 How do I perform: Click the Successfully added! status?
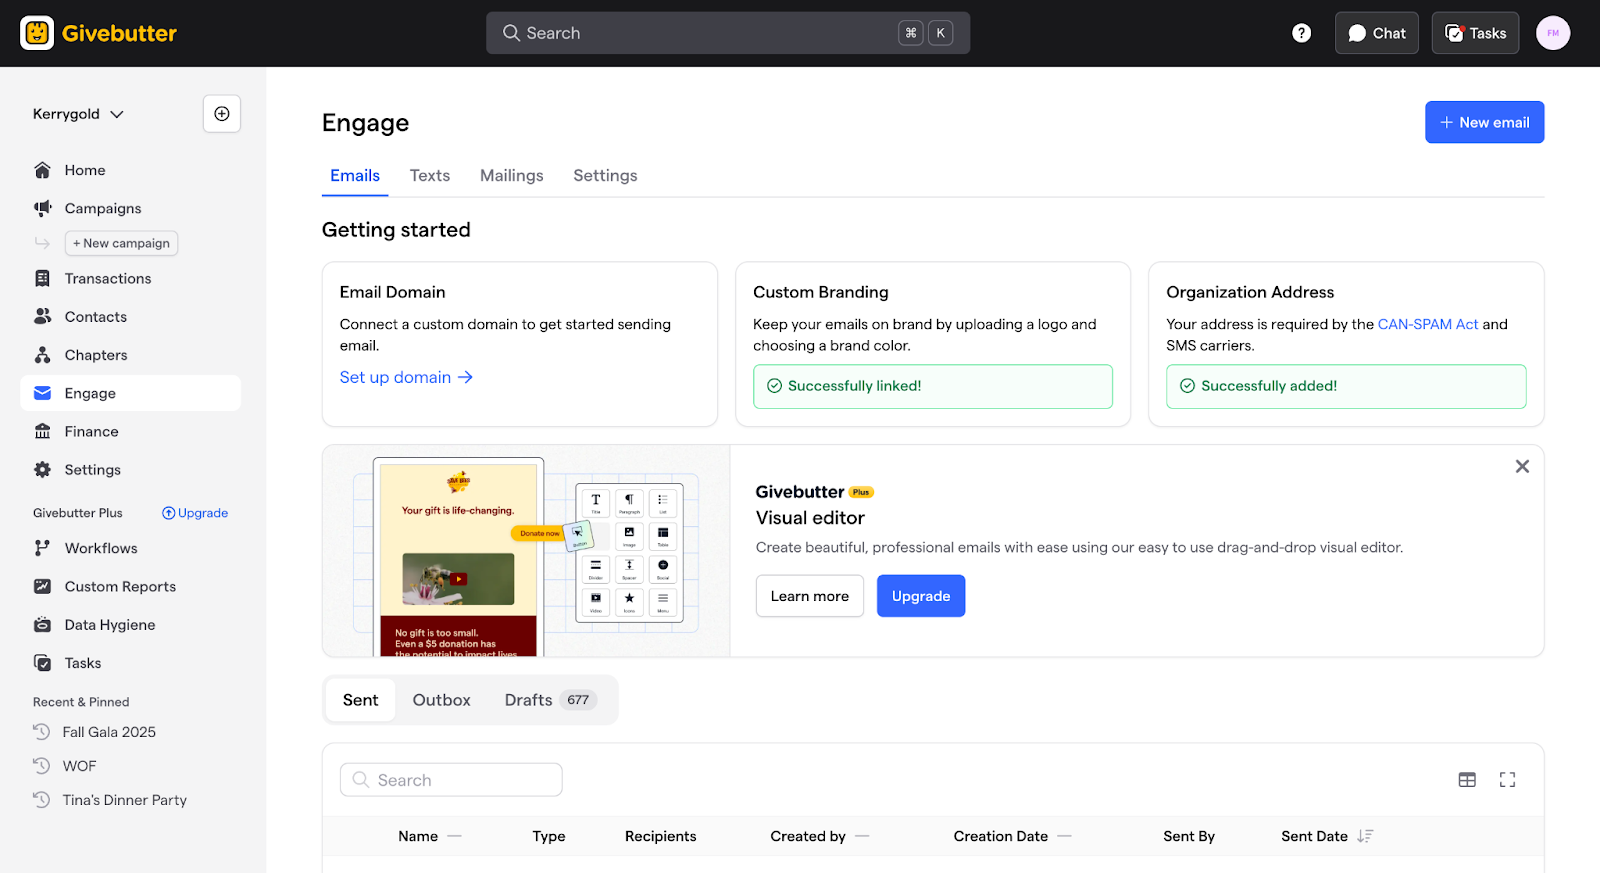click(1346, 386)
